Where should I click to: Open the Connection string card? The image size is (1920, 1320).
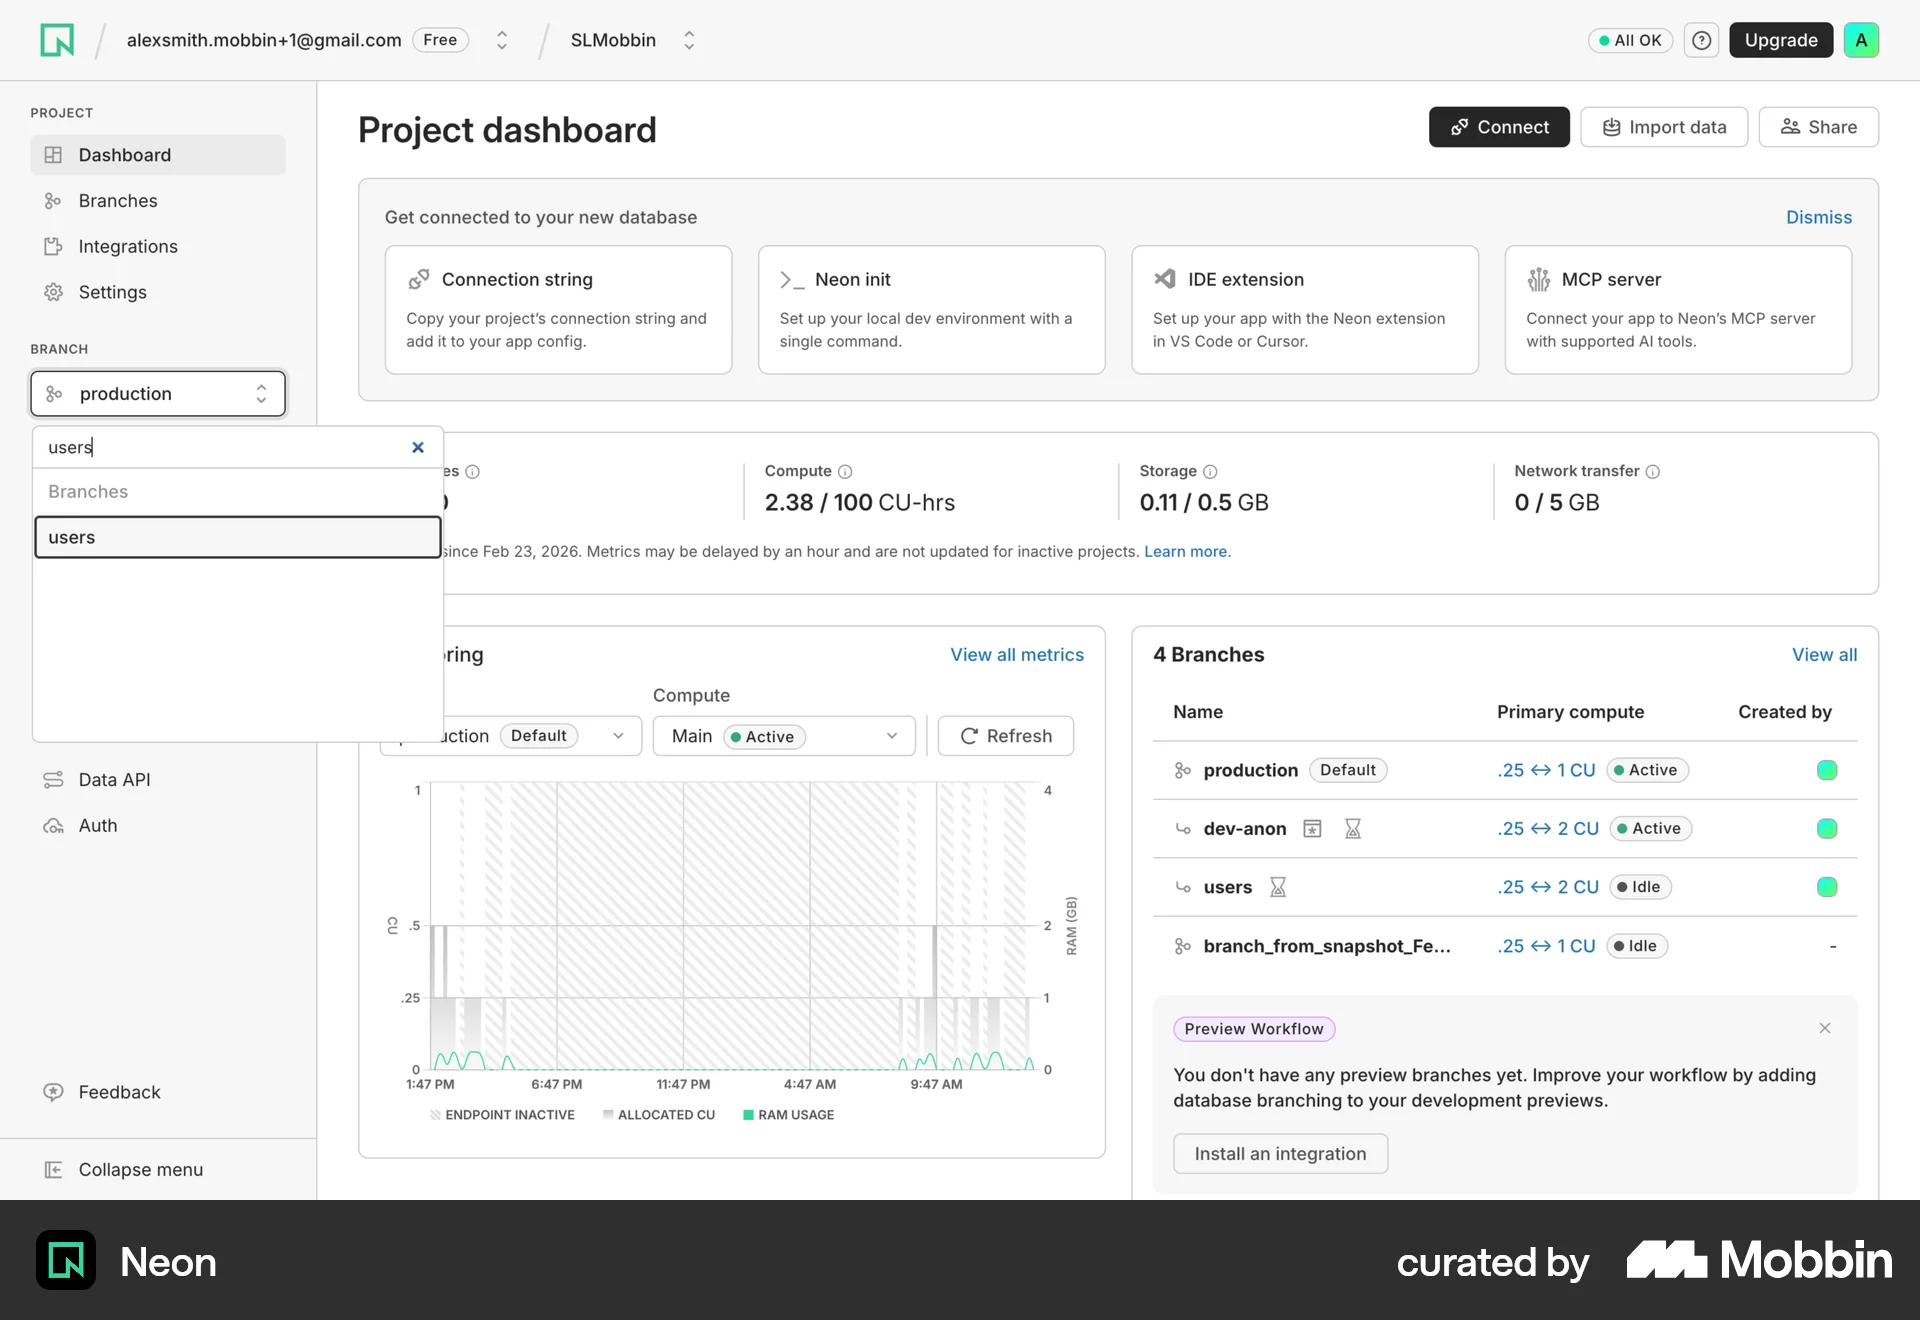[x=558, y=310]
